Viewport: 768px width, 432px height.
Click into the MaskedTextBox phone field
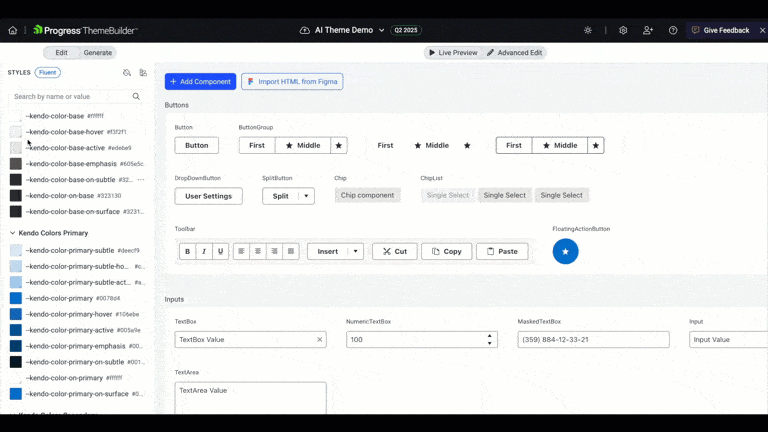[592, 339]
